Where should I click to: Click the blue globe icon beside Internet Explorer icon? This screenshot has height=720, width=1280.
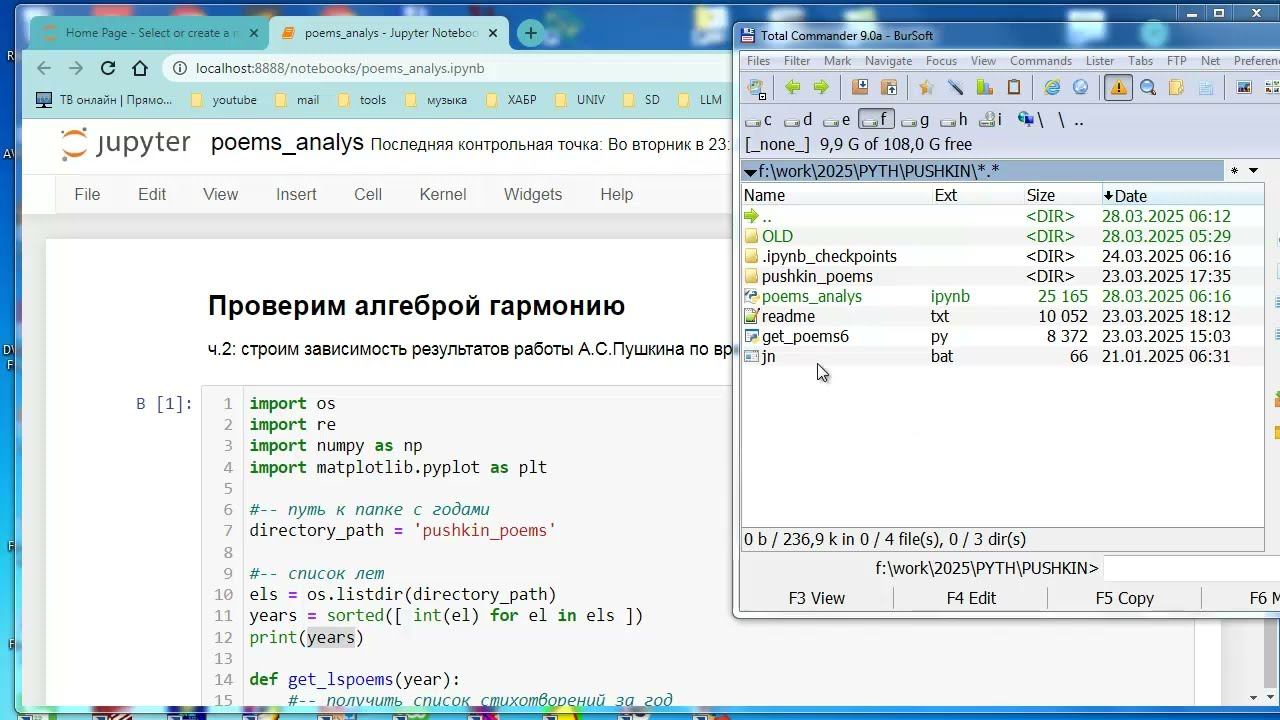point(1080,88)
